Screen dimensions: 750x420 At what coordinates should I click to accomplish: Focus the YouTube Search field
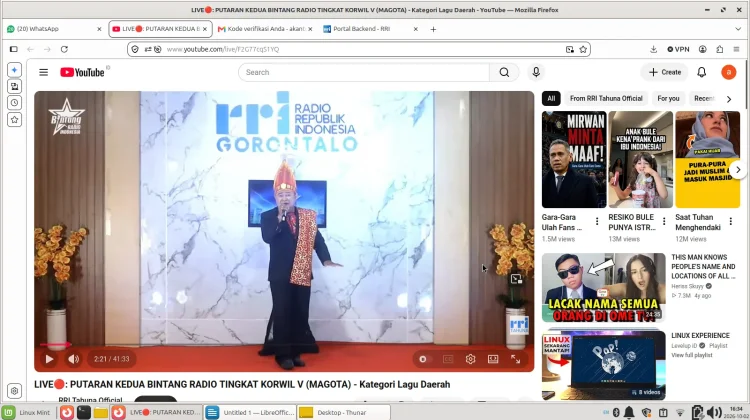pos(364,72)
